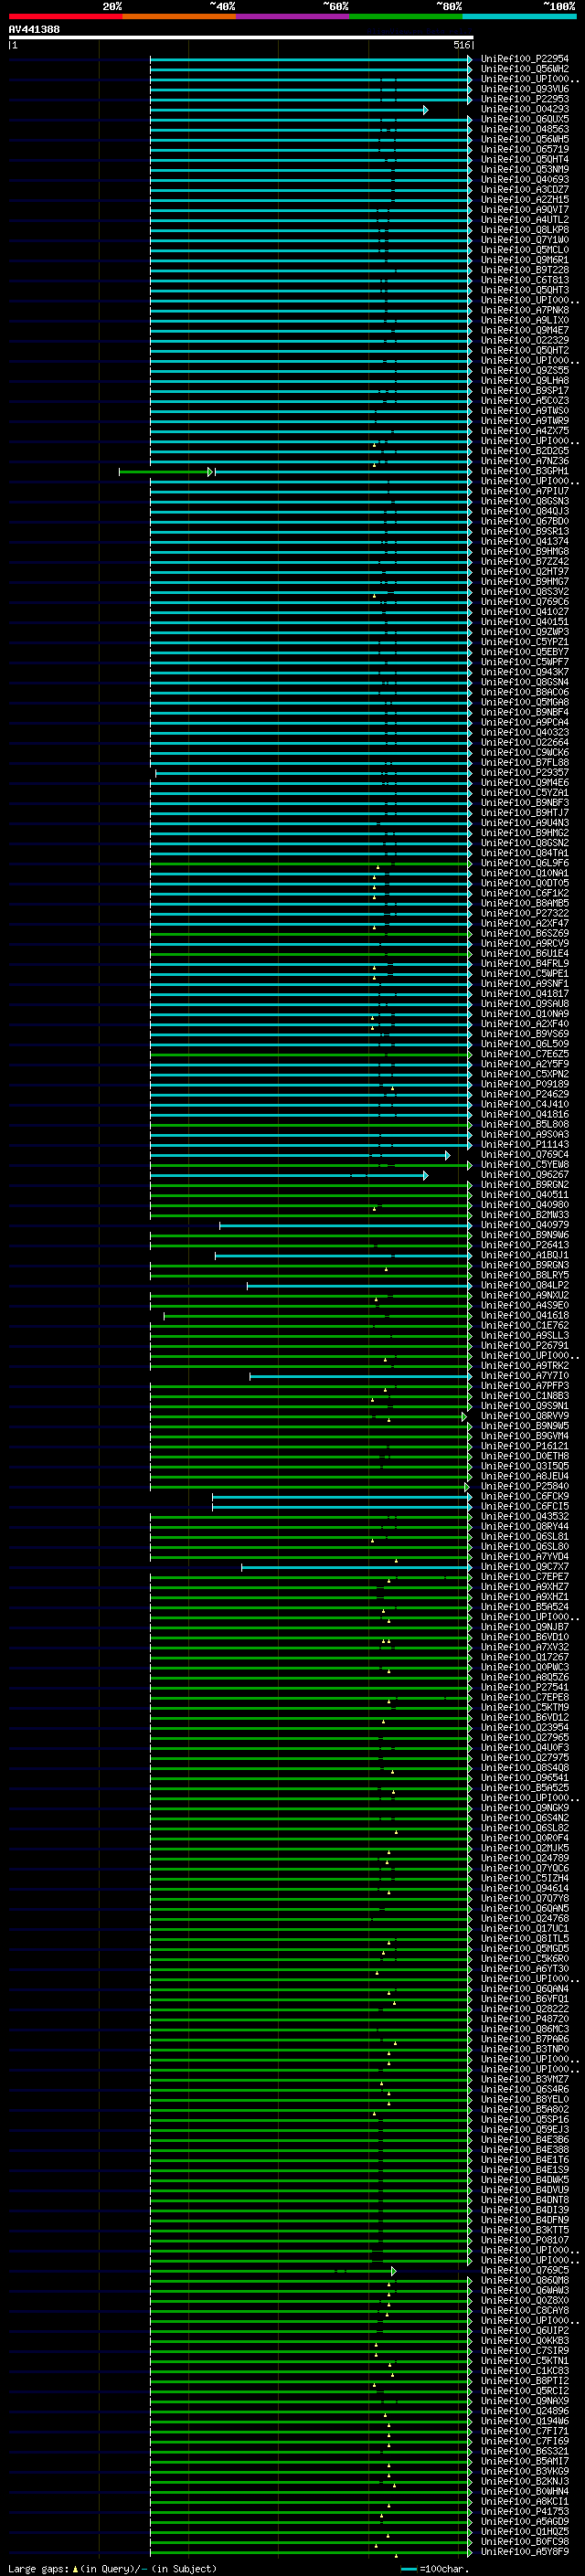Select hit label UniRef100_Q43532
The height and width of the screenshot is (2576, 585).
click(x=525, y=1516)
